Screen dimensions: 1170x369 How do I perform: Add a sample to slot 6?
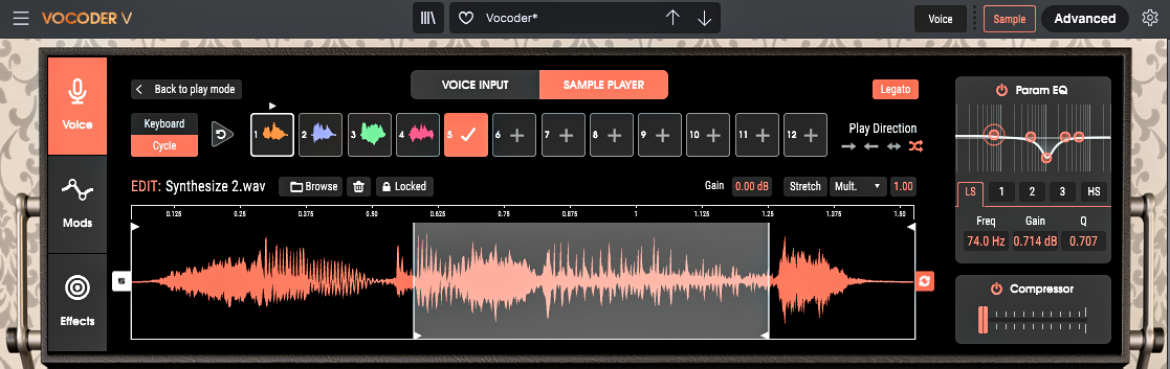click(515, 135)
